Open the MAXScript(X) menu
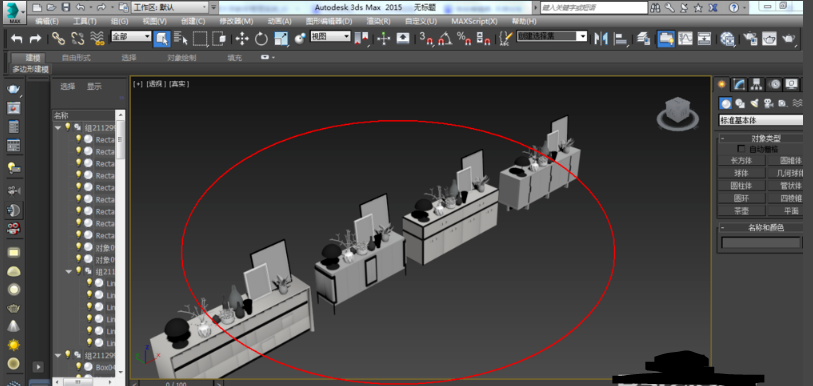813x386 pixels. (x=474, y=21)
